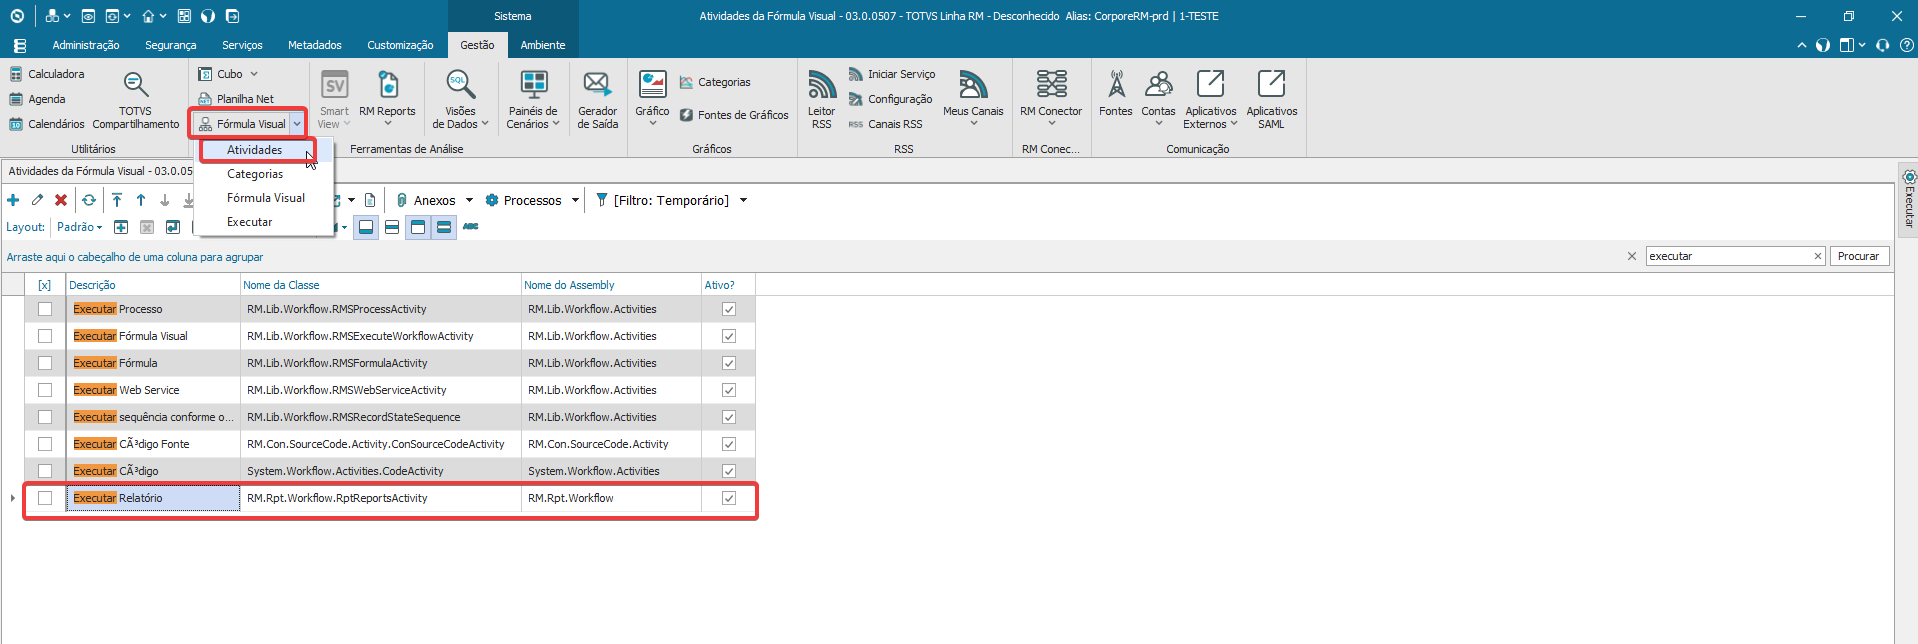
Task: Expand the Cubo dropdown
Action: [x=254, y=74]
